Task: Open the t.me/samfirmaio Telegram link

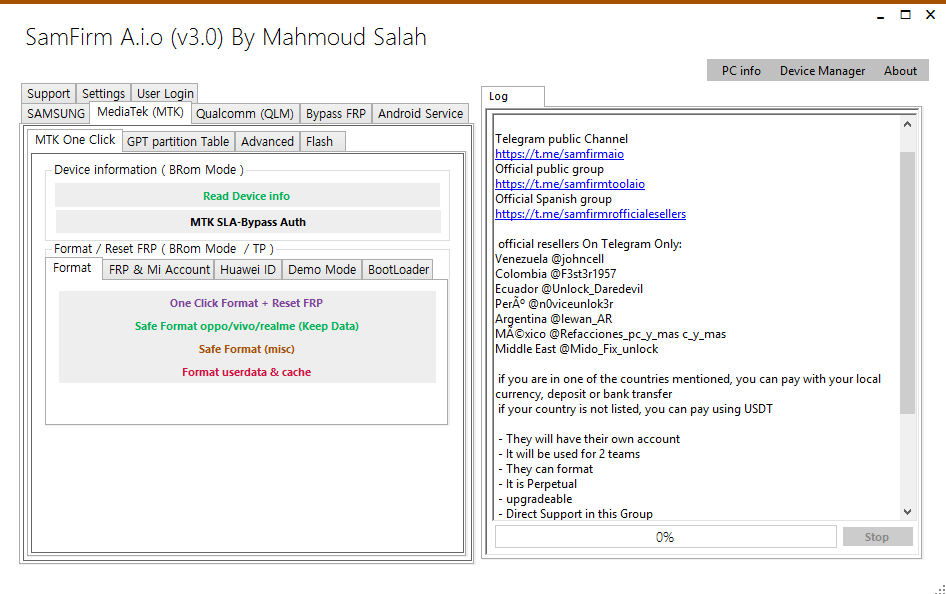Action: pyautogui.click(x=559, y=154)
